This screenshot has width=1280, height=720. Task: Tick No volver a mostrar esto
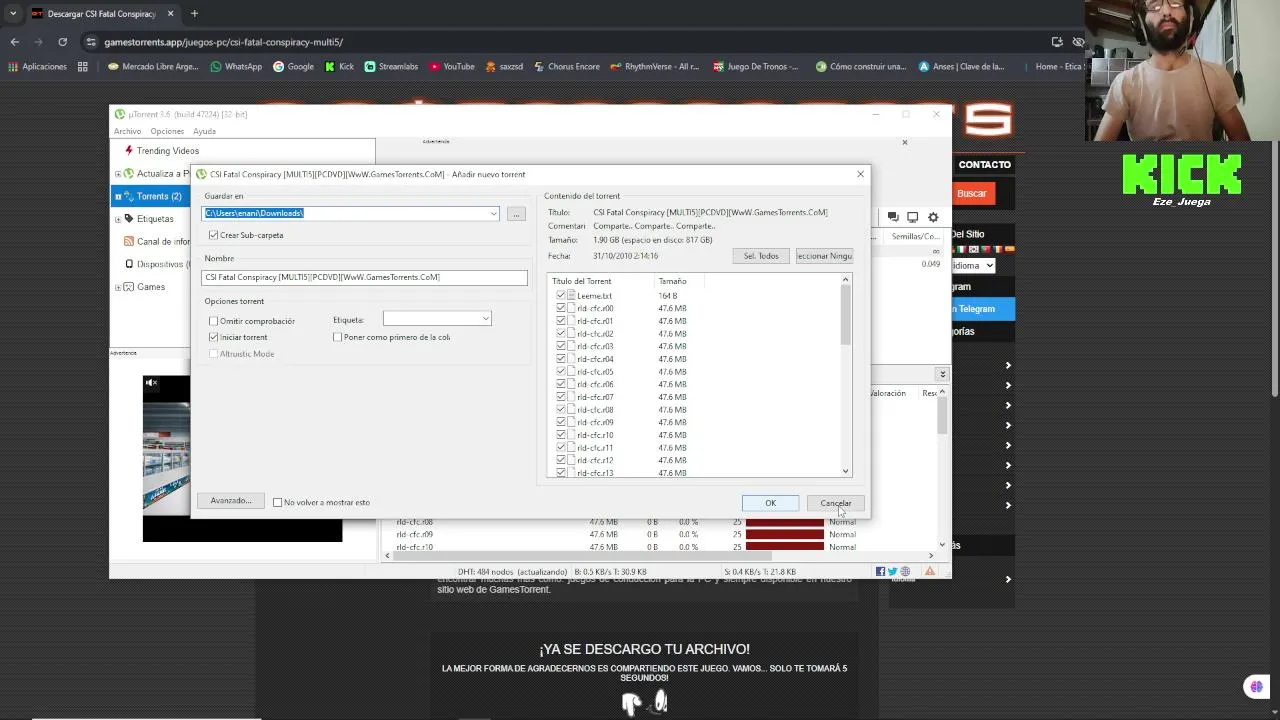point(277,502)
